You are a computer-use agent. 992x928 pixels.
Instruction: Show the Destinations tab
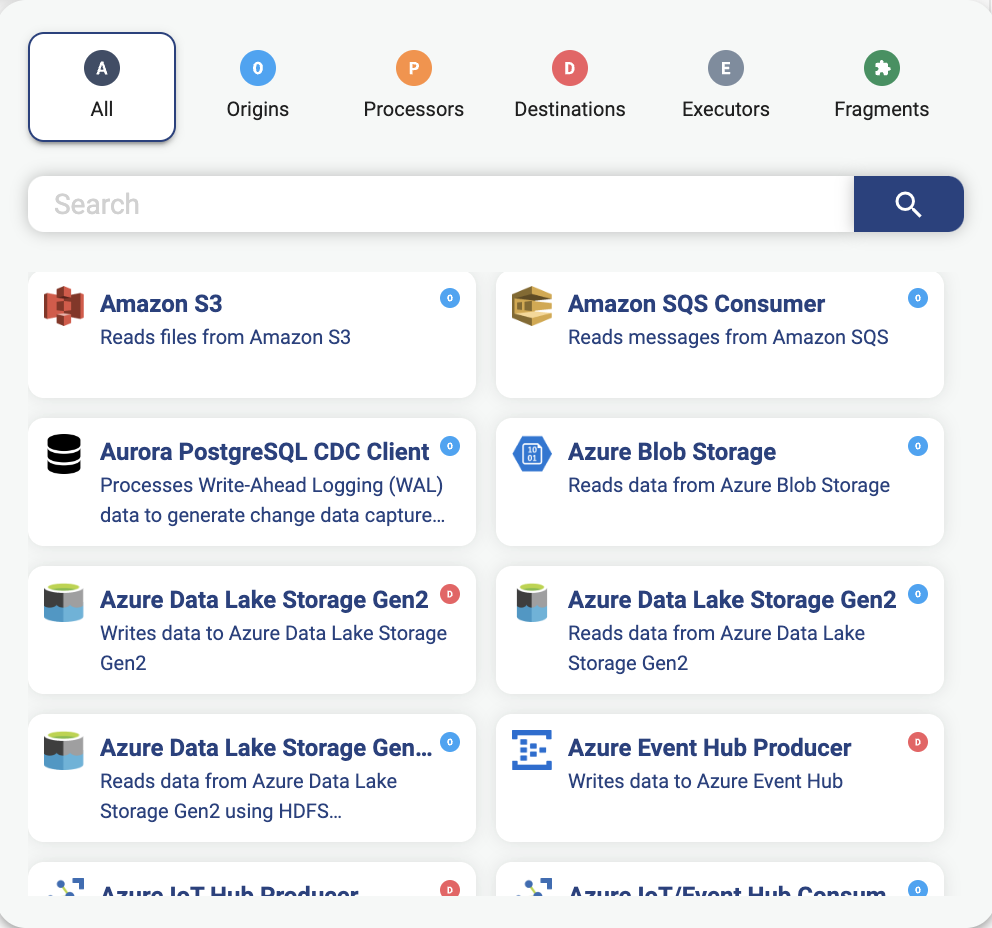coord(570,87)
